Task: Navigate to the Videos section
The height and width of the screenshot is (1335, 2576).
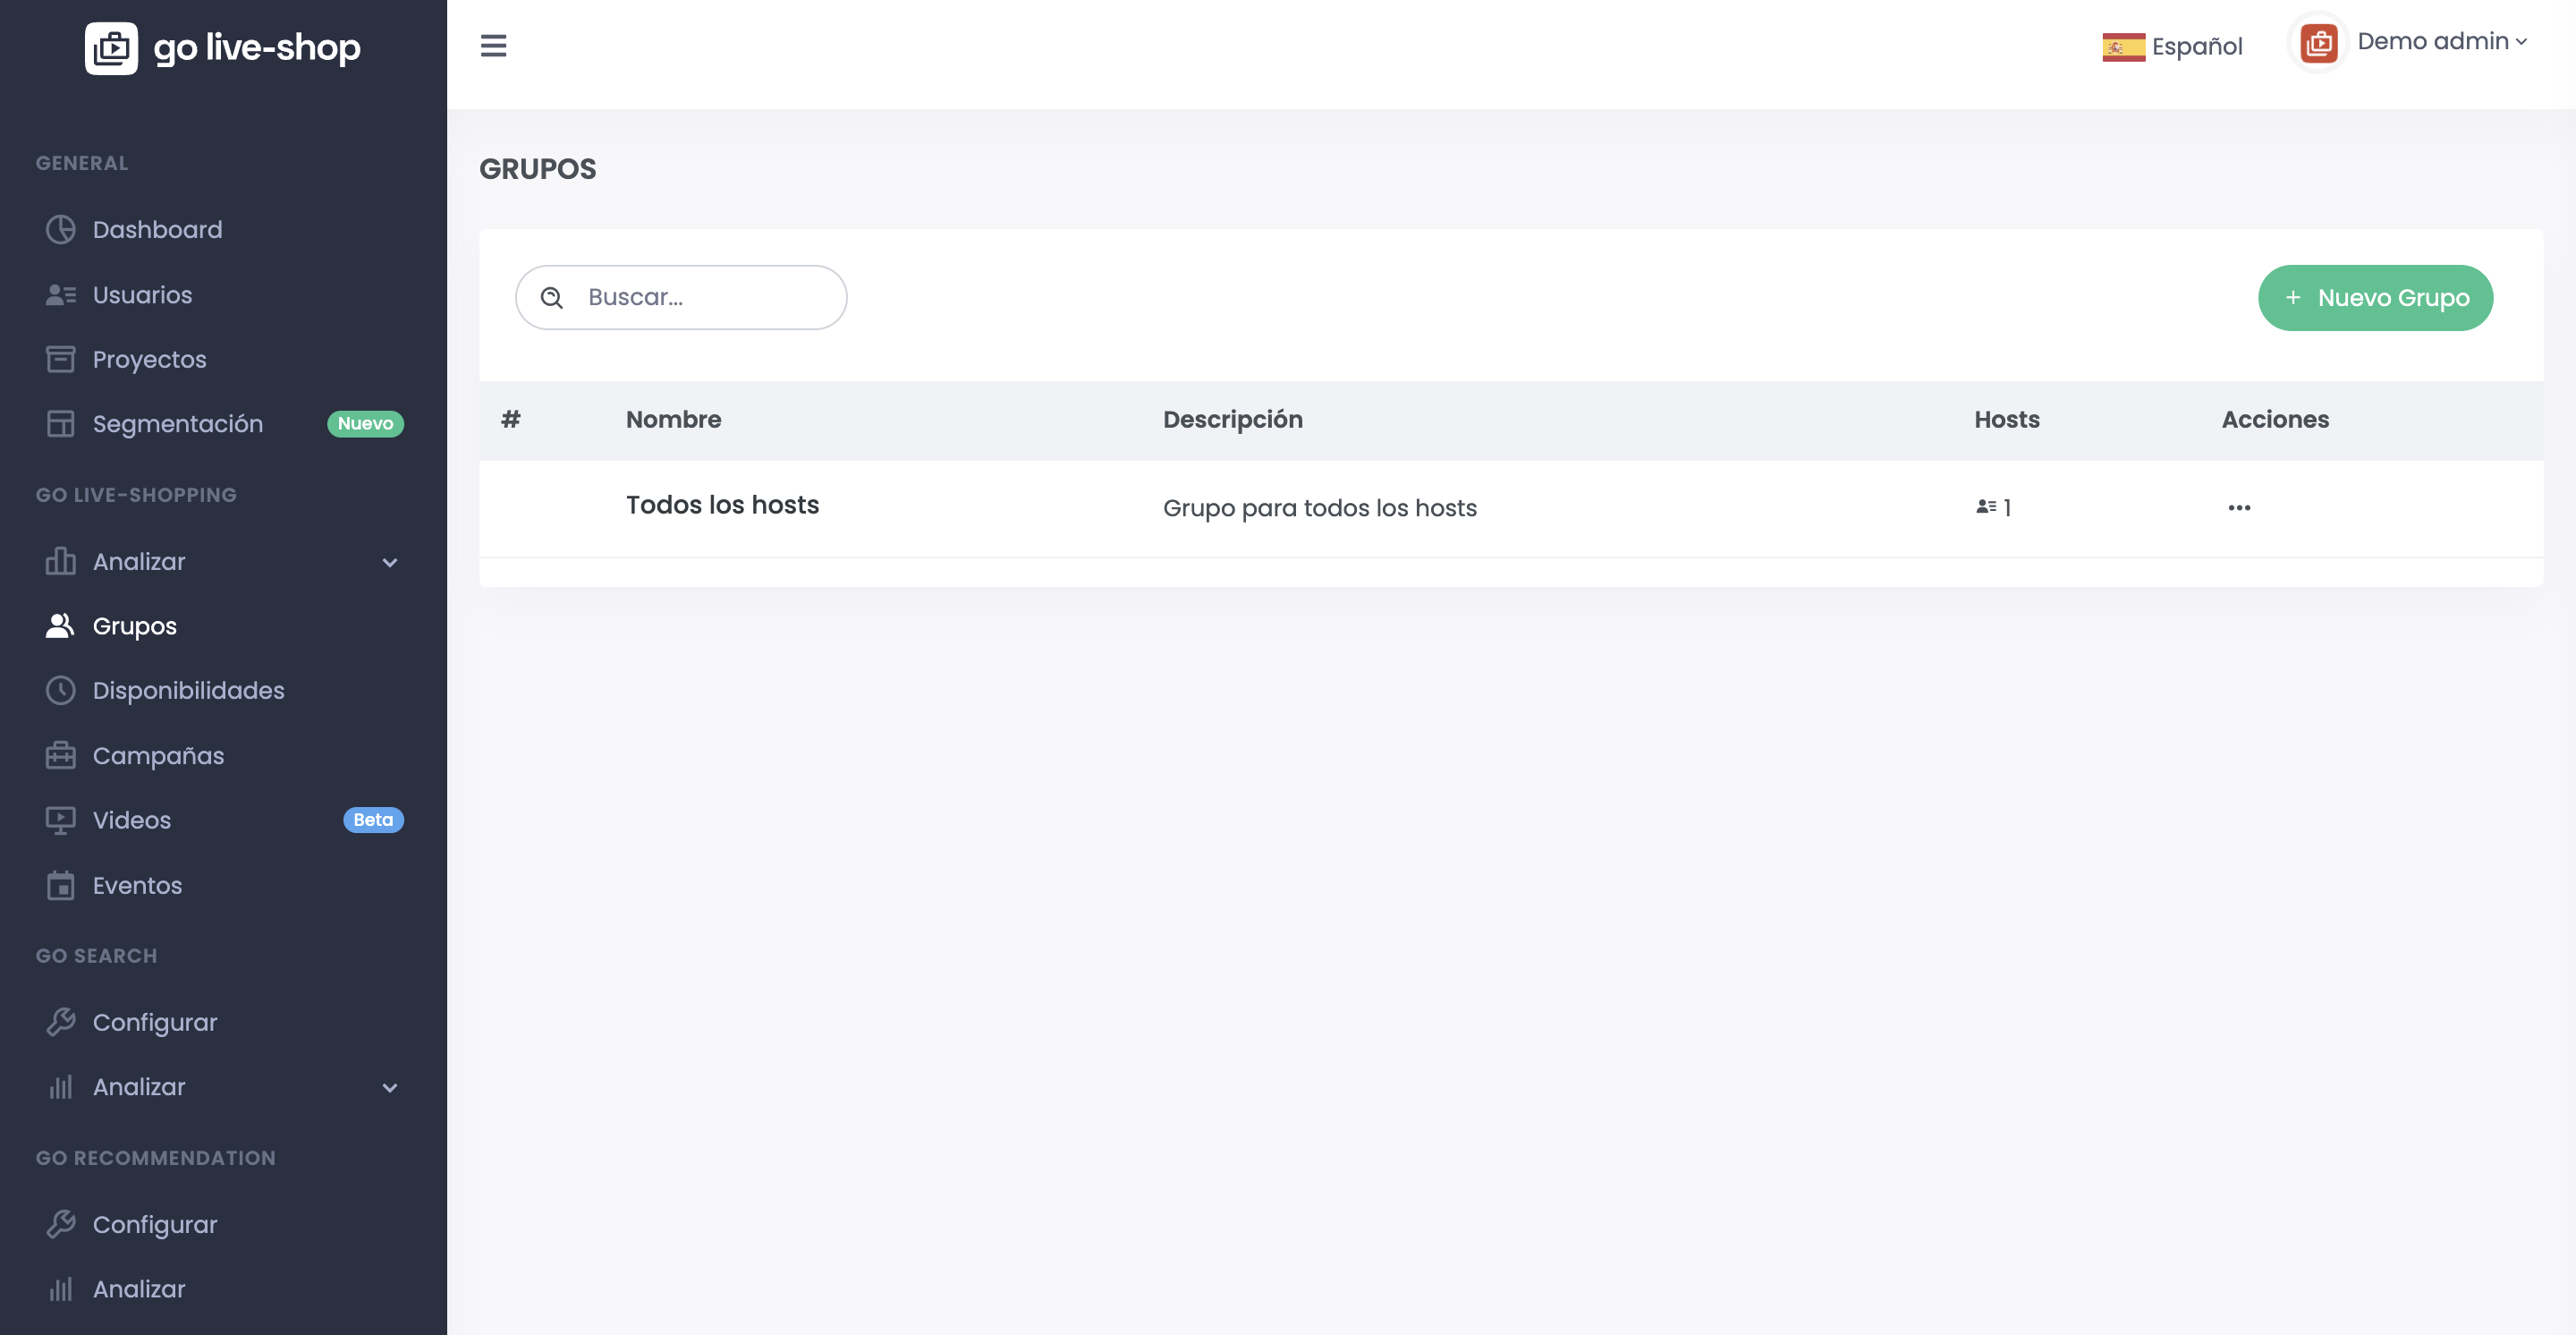Action: point(131,820)
